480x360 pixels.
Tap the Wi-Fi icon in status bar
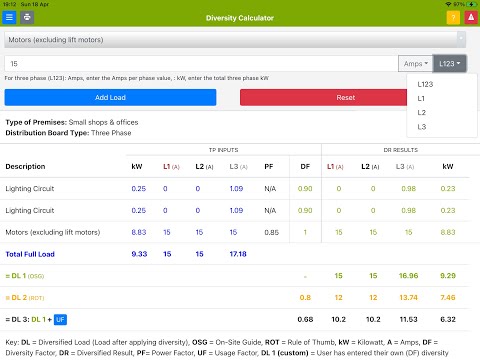click(x=448, y=4)
